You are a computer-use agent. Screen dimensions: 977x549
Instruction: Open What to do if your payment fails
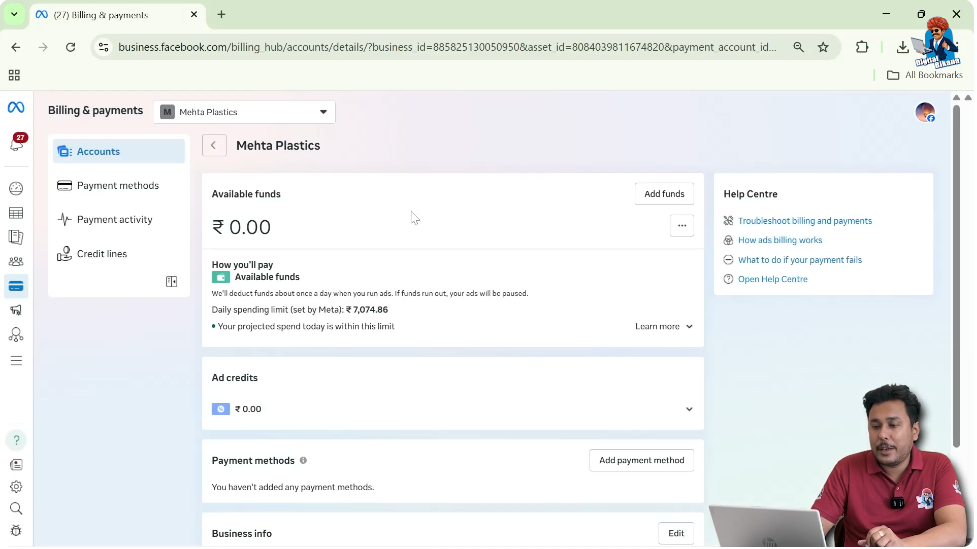pos(800,260)
